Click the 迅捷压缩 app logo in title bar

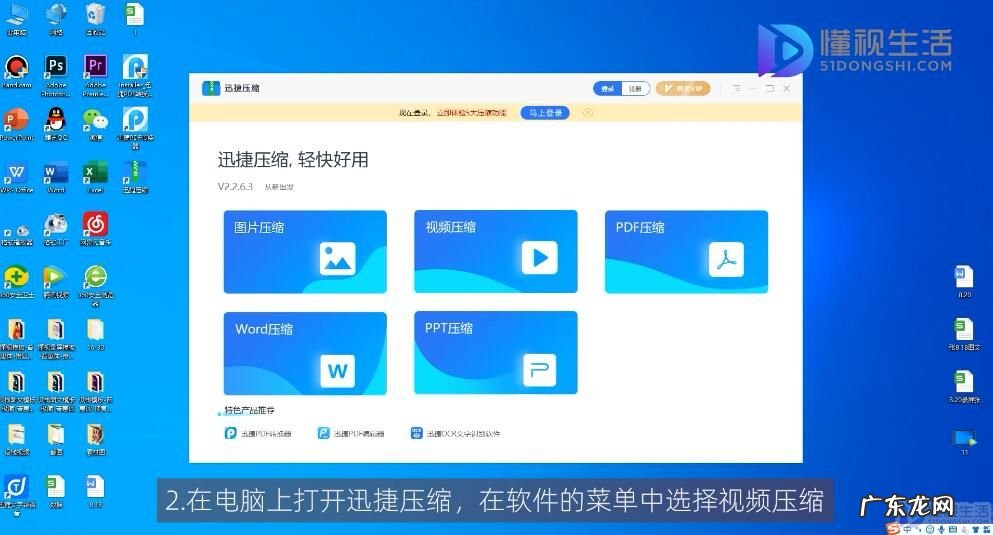(211, 88)
